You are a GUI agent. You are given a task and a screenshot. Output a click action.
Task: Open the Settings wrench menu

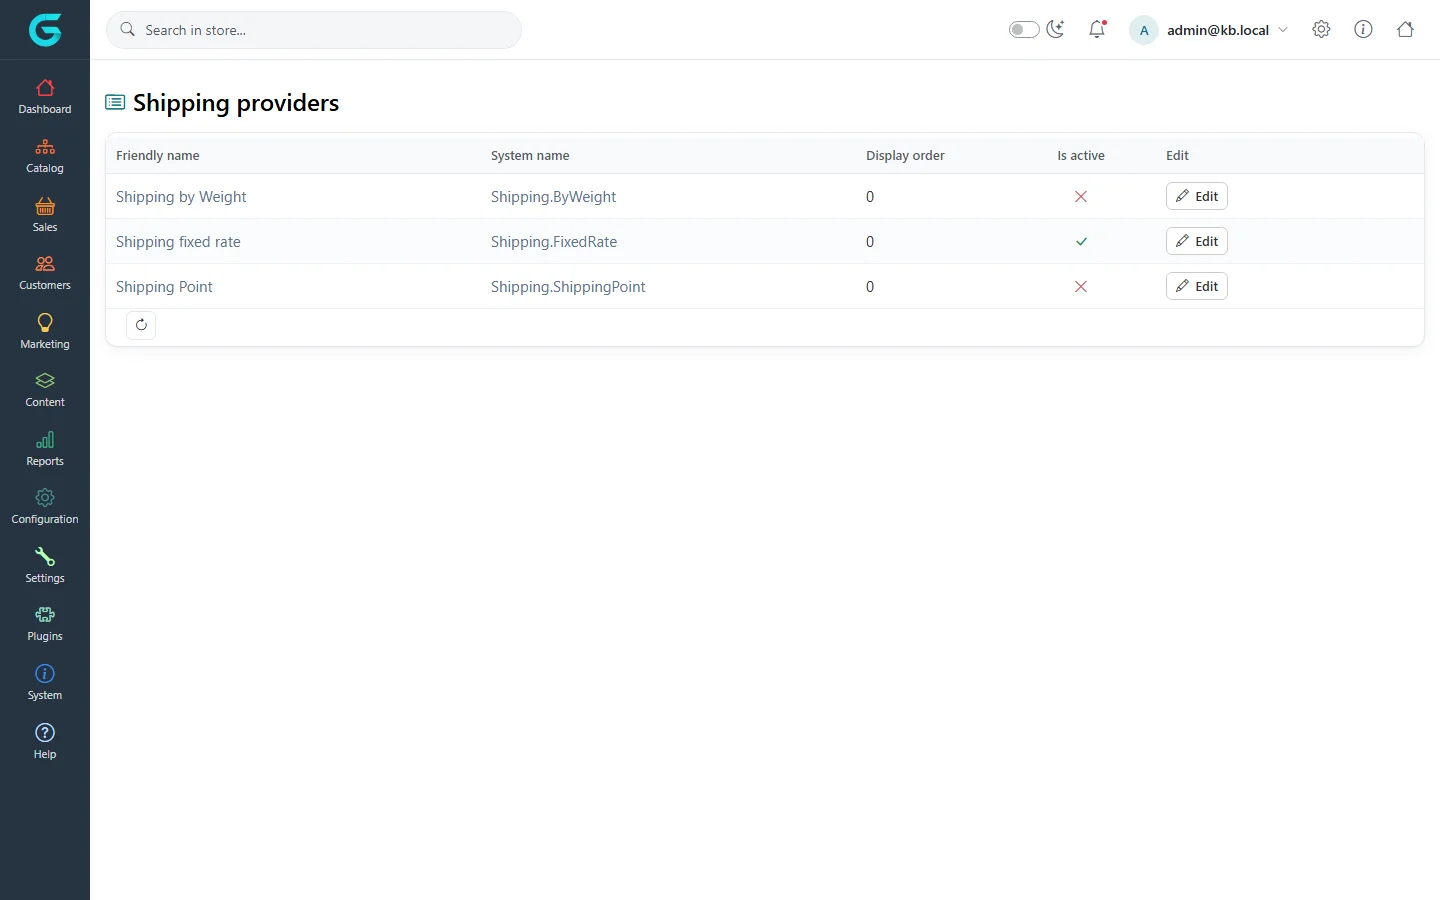pos(45,566)
